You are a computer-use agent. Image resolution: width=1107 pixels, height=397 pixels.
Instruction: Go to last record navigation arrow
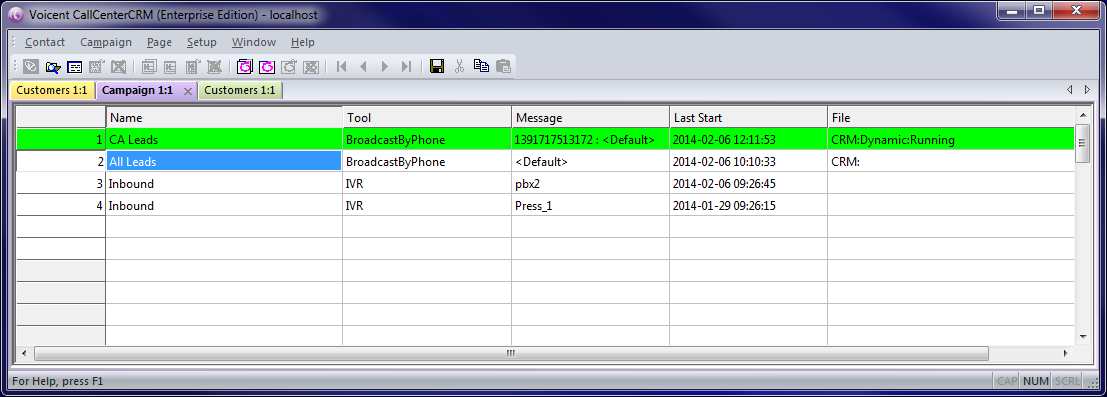point(406,66)
